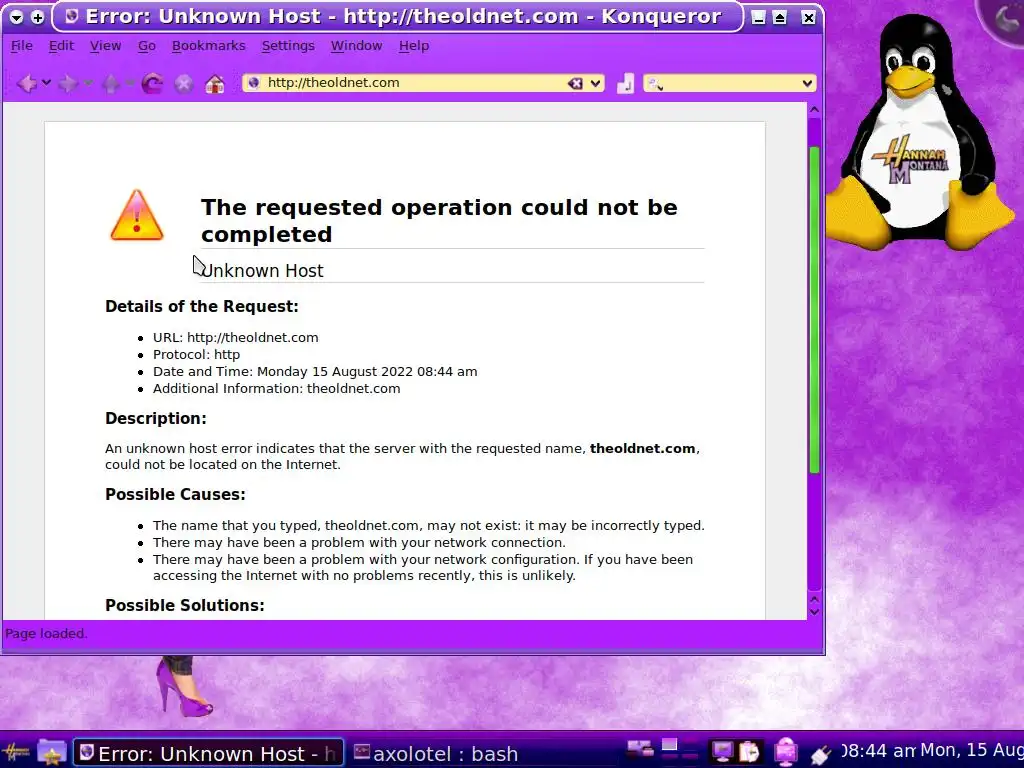Click the 'Details of the Request:' heading
The image size is (1024, 768).
(202, 306)
